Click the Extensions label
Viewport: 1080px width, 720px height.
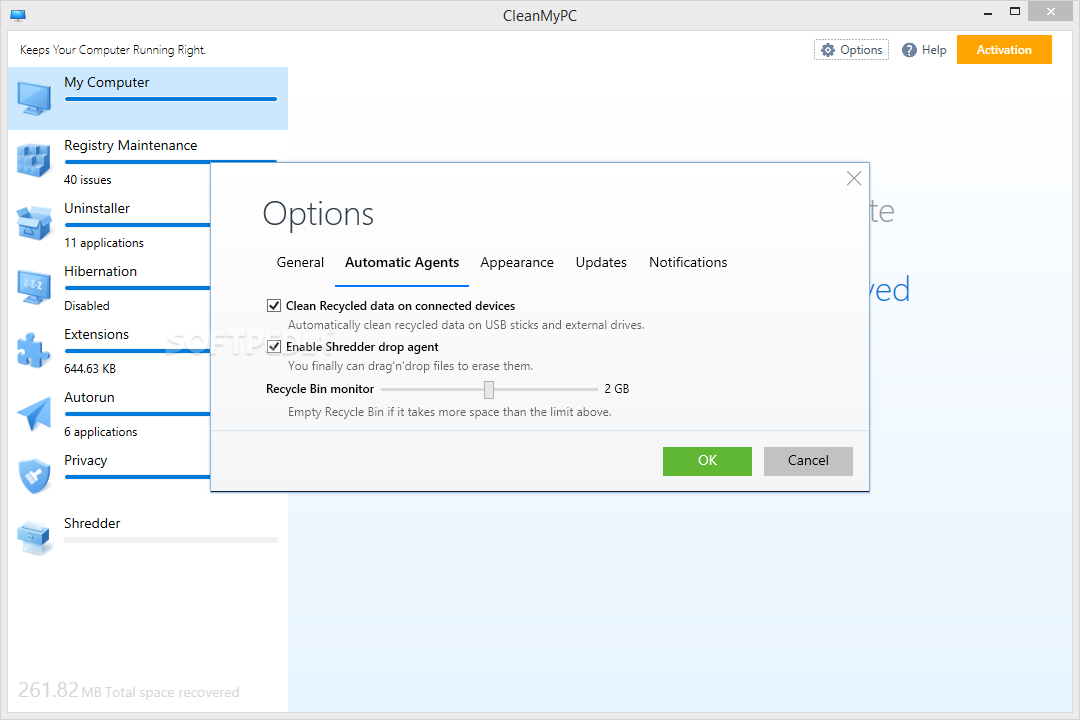pos(96,334)
